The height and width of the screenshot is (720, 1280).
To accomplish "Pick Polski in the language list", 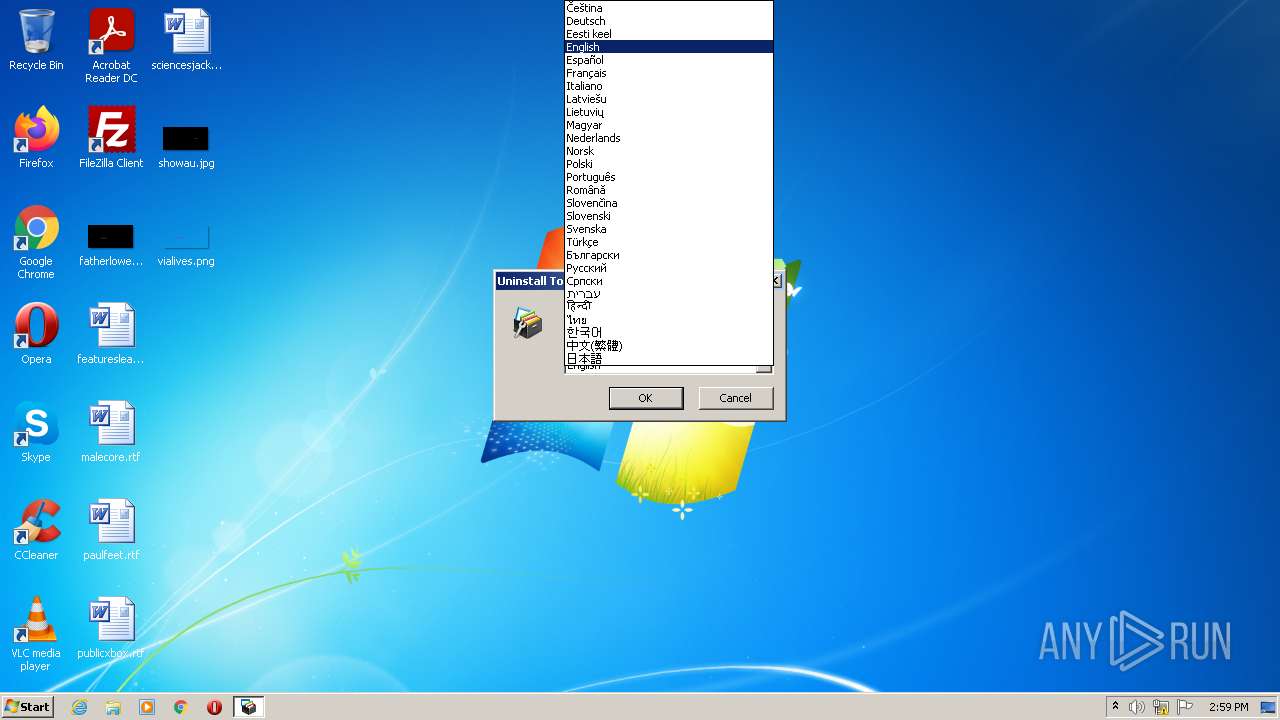I will (669, 164).
